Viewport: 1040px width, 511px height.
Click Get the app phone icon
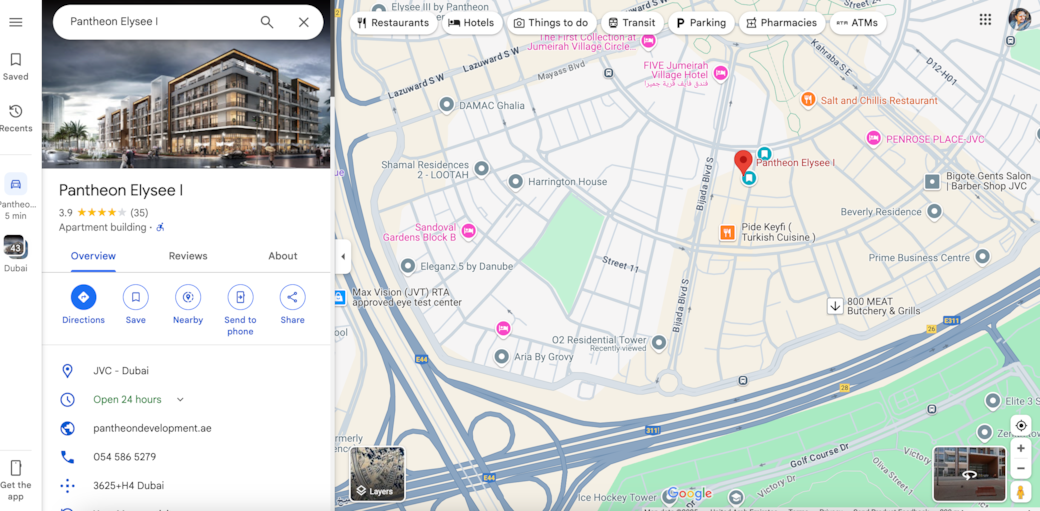[x=16, y=467]
